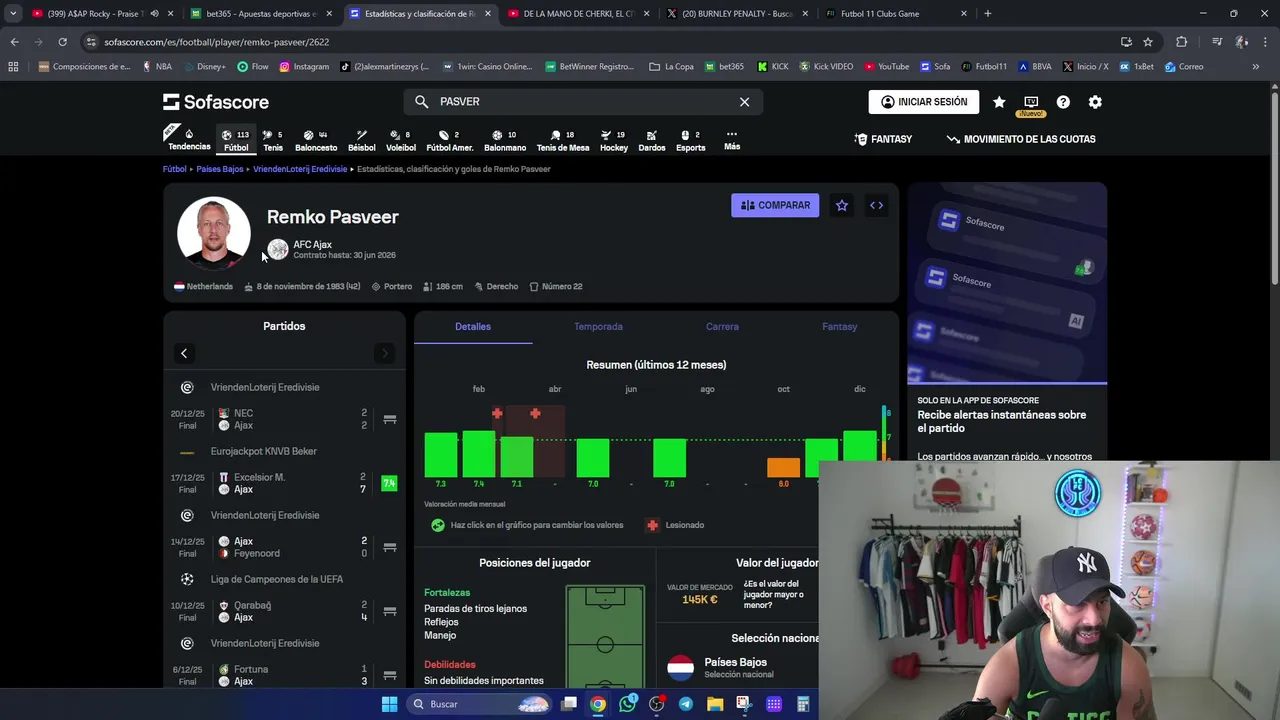Click the Fútbol breadcrumb link
The image size is (1280, 720).
pyautogui.click(x=175, y=169)
